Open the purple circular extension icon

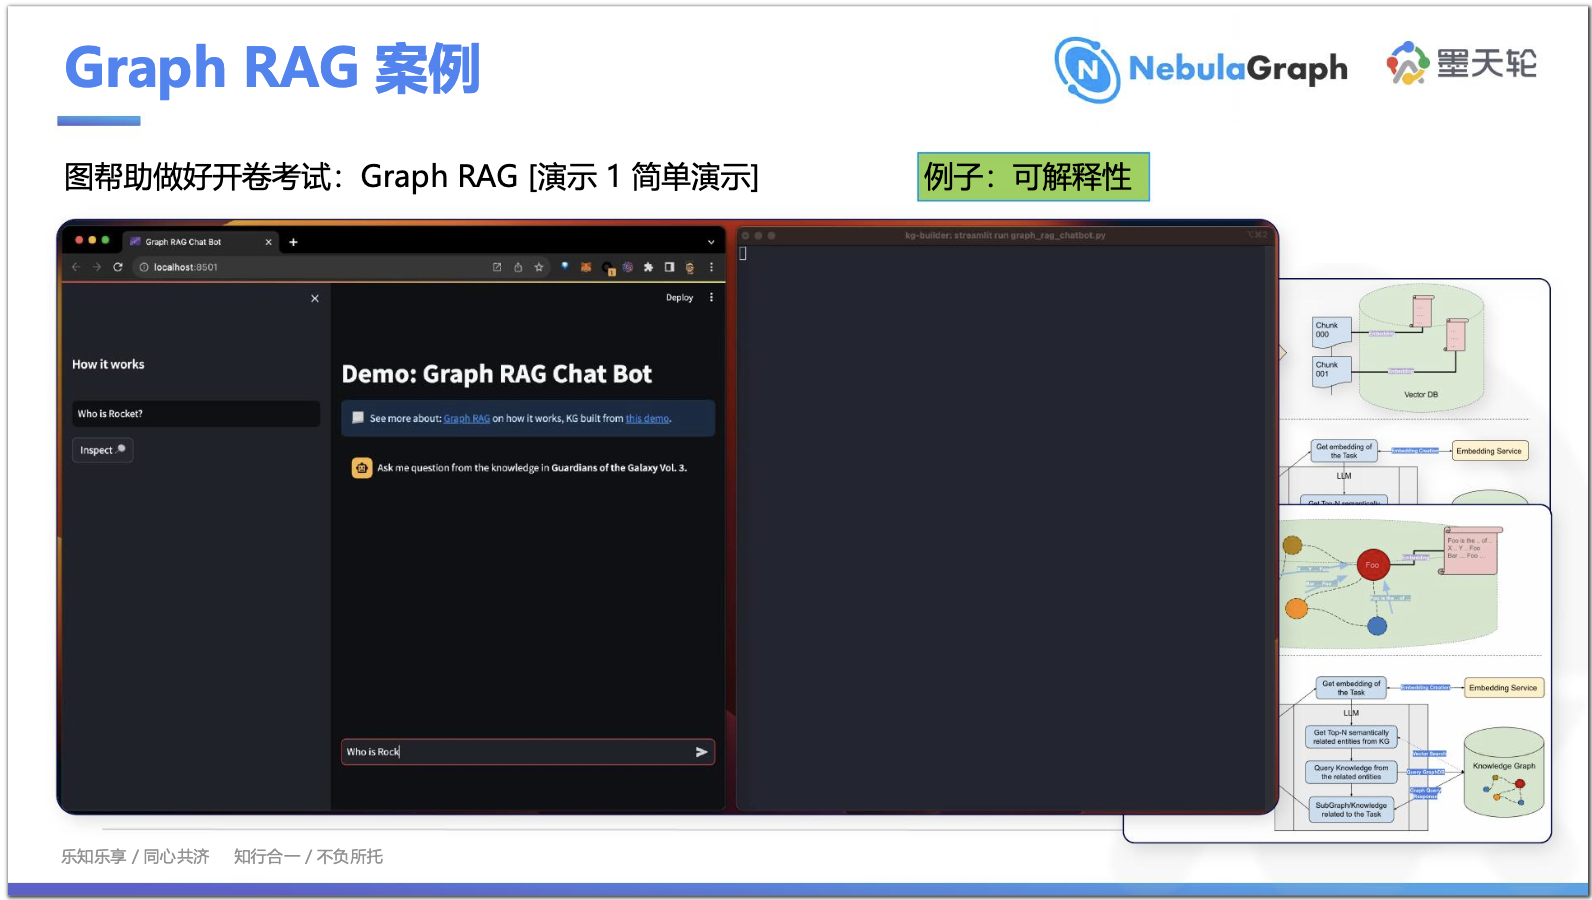(628, 267)
